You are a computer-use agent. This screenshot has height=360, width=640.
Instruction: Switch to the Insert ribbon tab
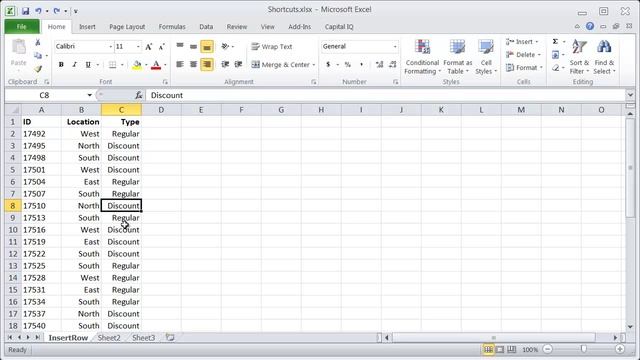pyautogui.click(x=87, y=27)
